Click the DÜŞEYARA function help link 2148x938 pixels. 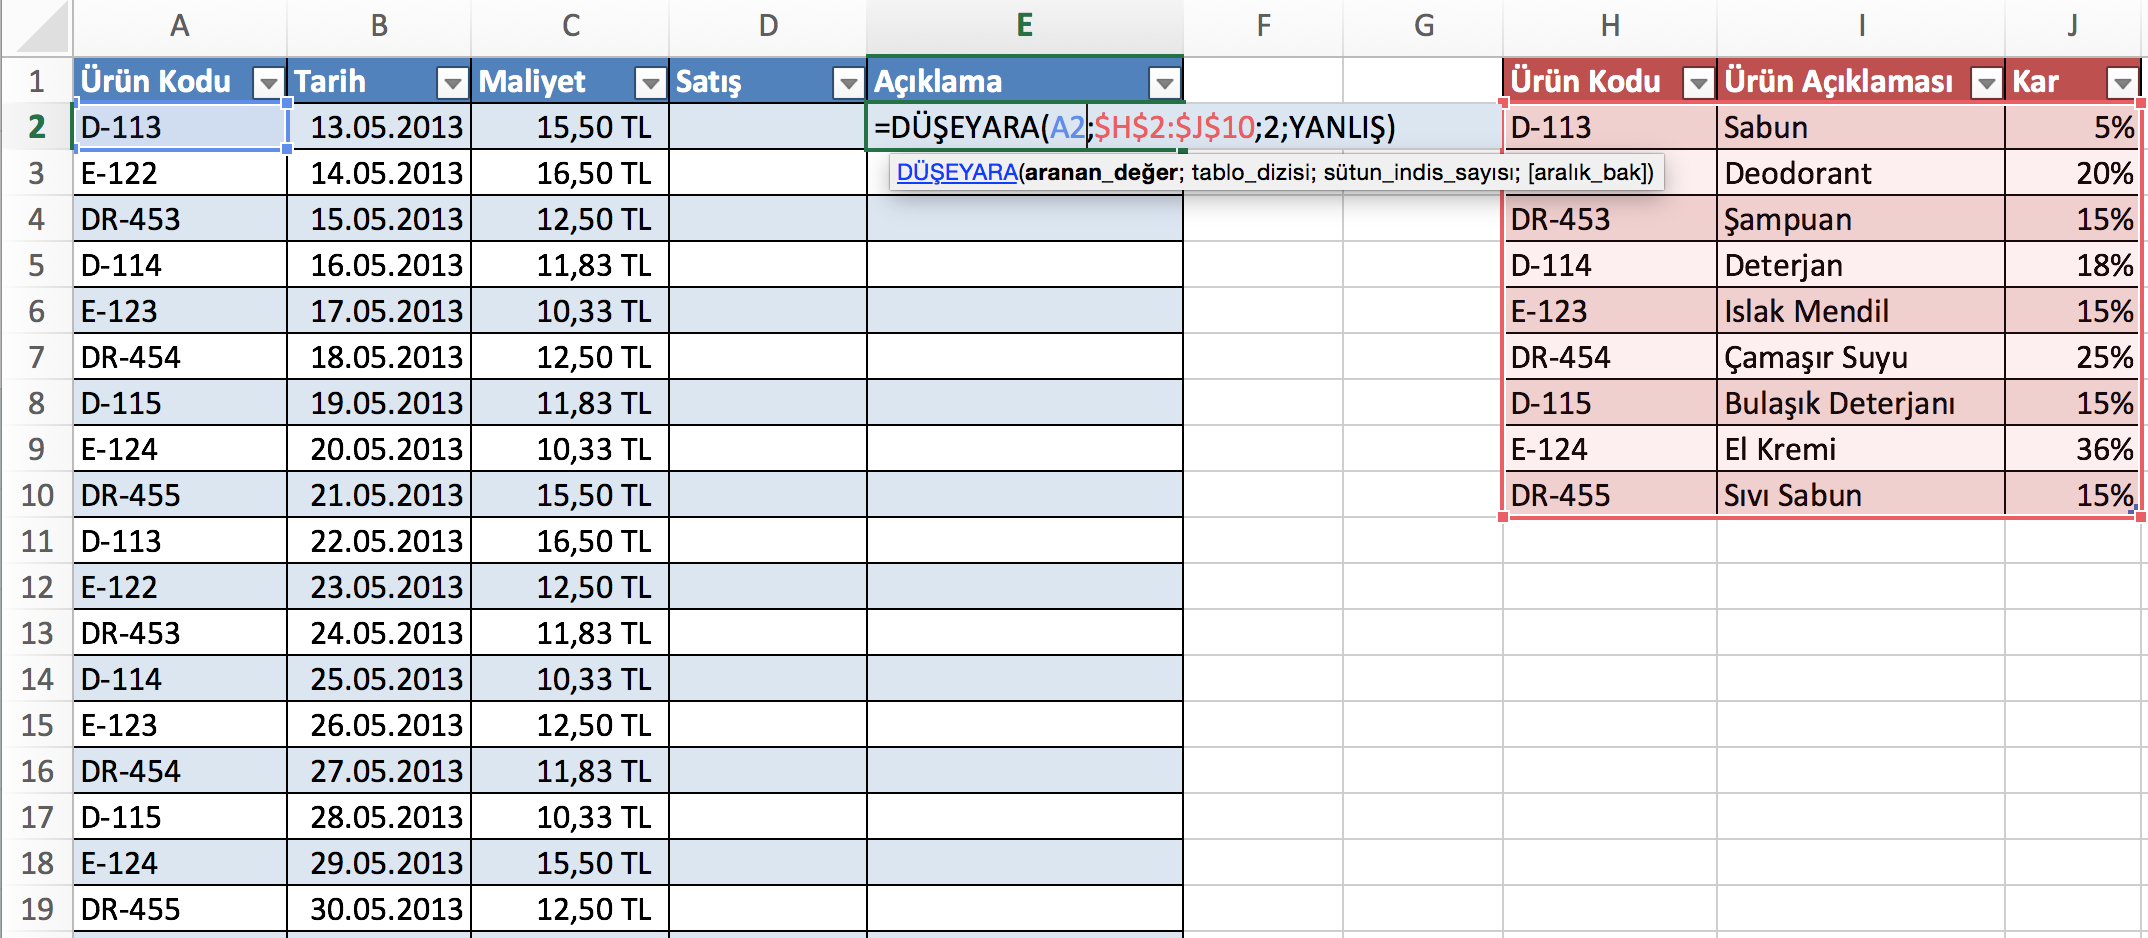(957, 172)
